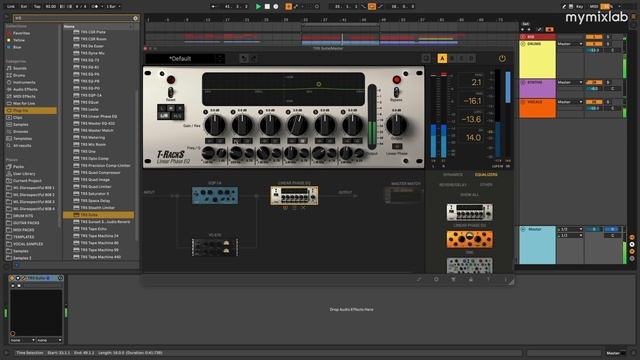Toggle the T-RackS power button

coord(502,59)
